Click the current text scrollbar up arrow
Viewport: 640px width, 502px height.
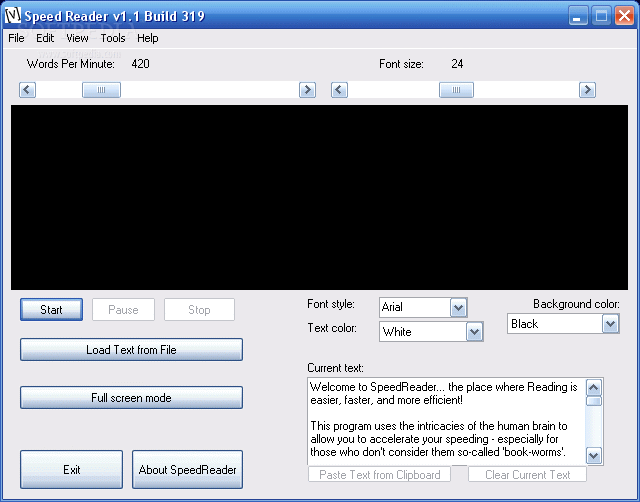594,387
